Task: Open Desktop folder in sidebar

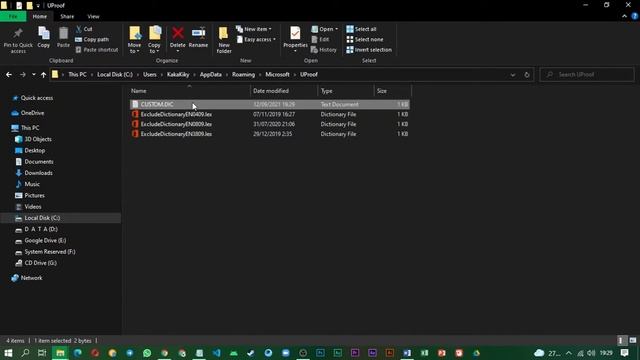Action: pyautogui.click(x=30, y=151)
